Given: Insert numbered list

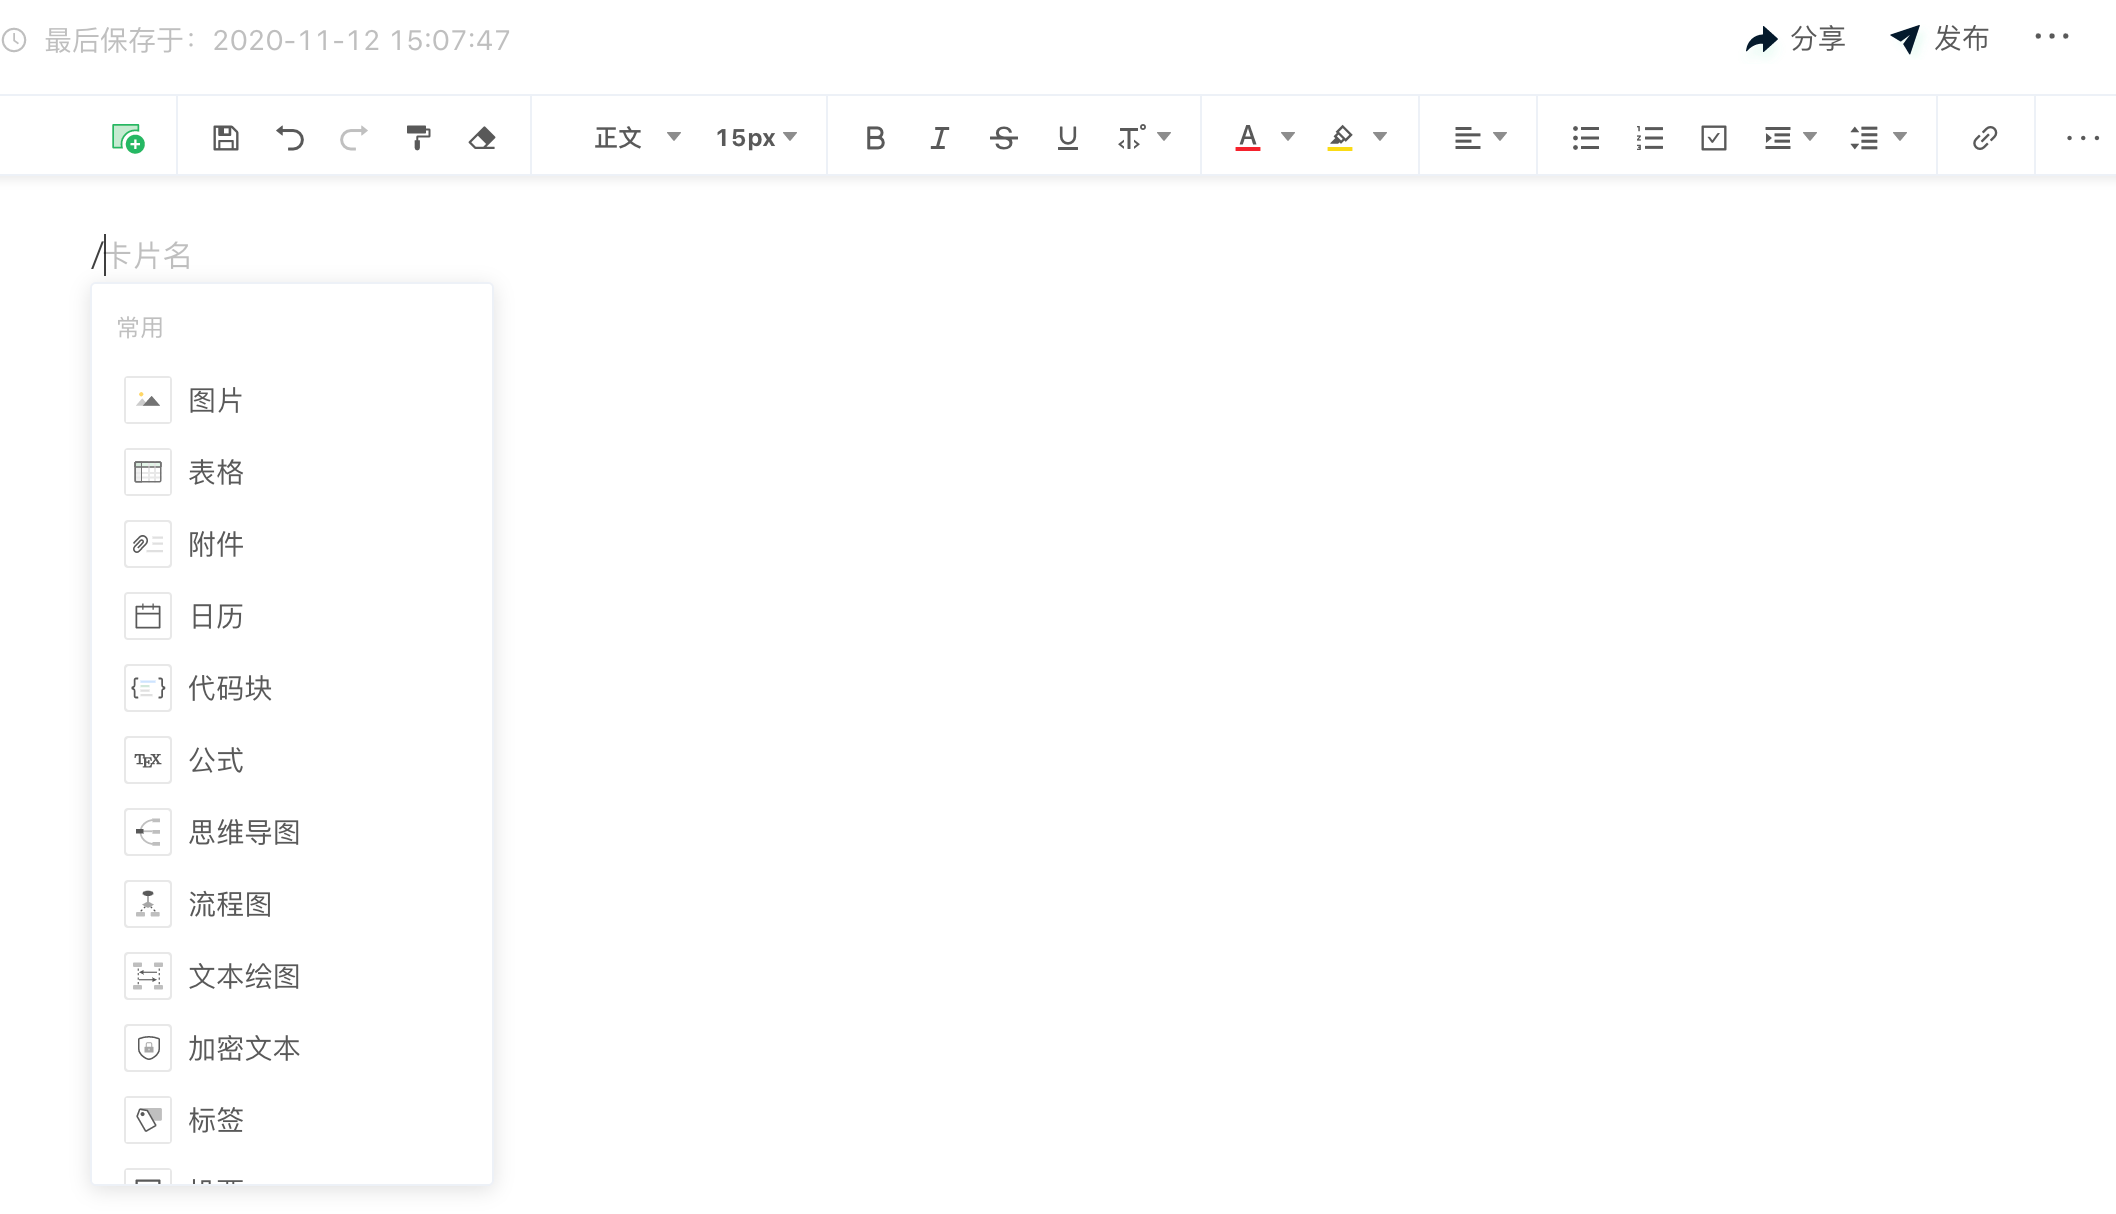Looking at the screenshot, I should pyautogui.click(x=1649, y=138).
